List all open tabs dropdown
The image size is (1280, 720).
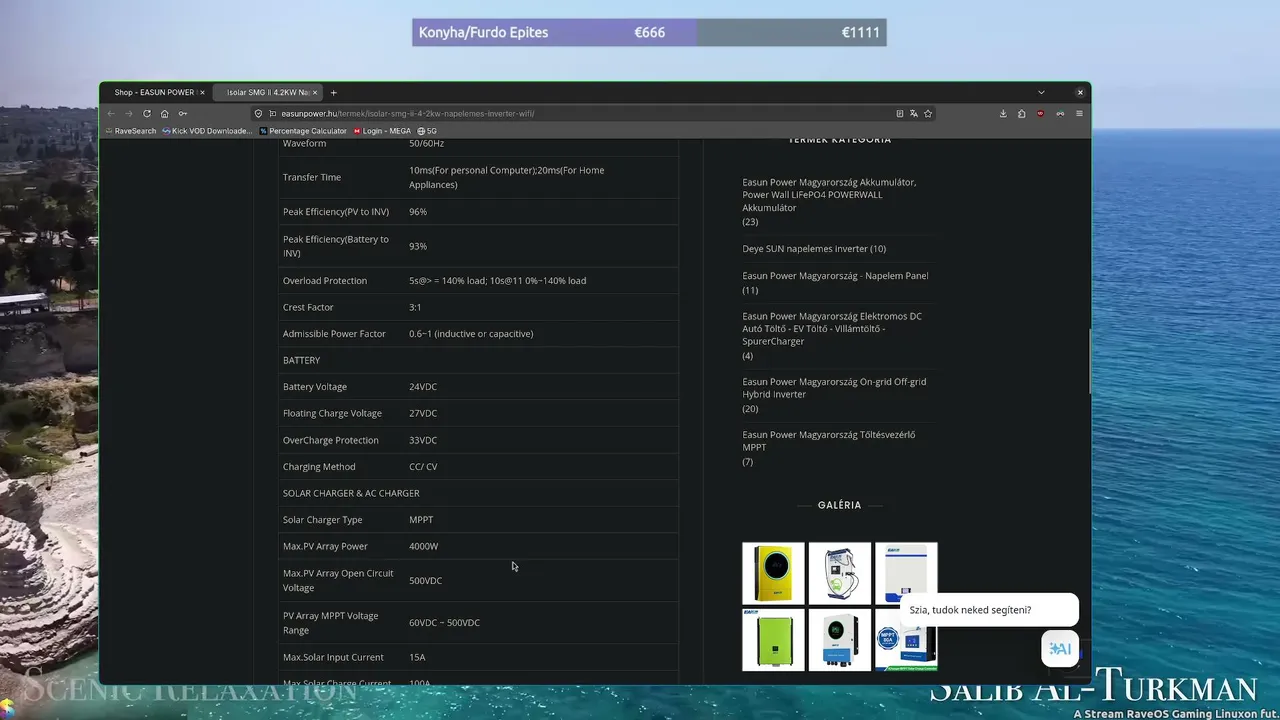point(1041,93)
